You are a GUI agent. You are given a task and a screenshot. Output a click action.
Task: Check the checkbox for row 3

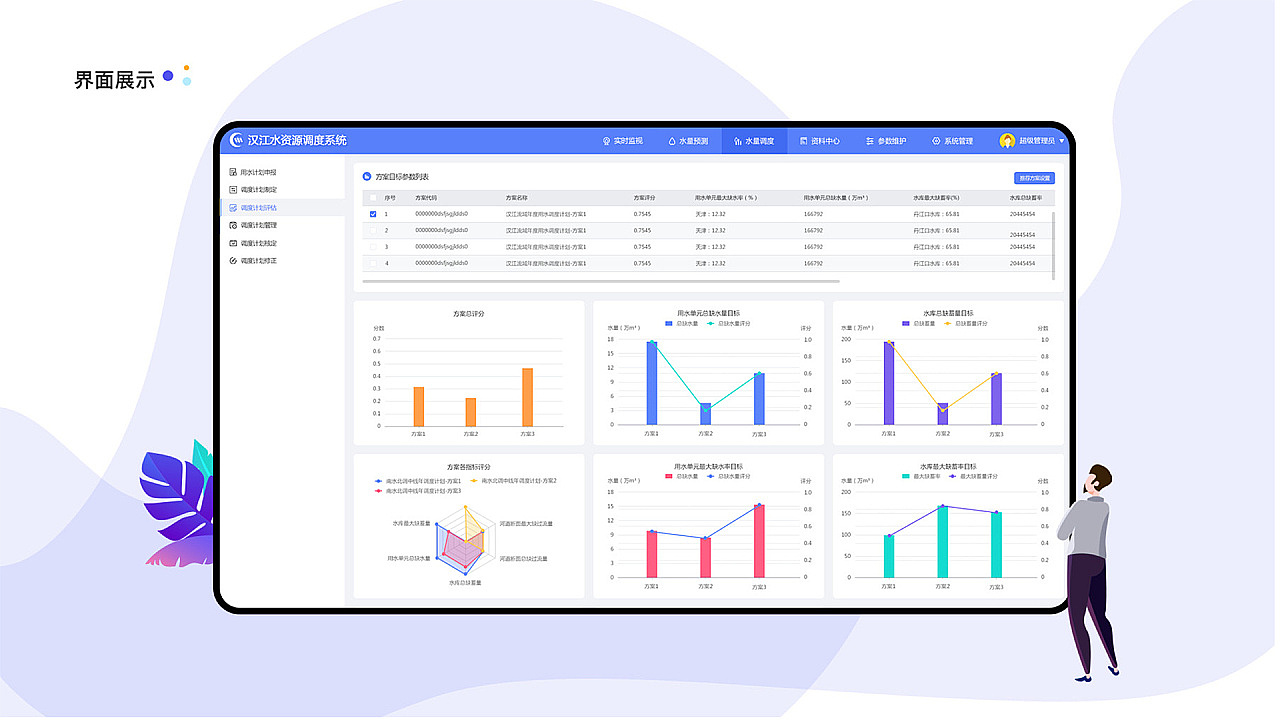click(x=373, y=246)
